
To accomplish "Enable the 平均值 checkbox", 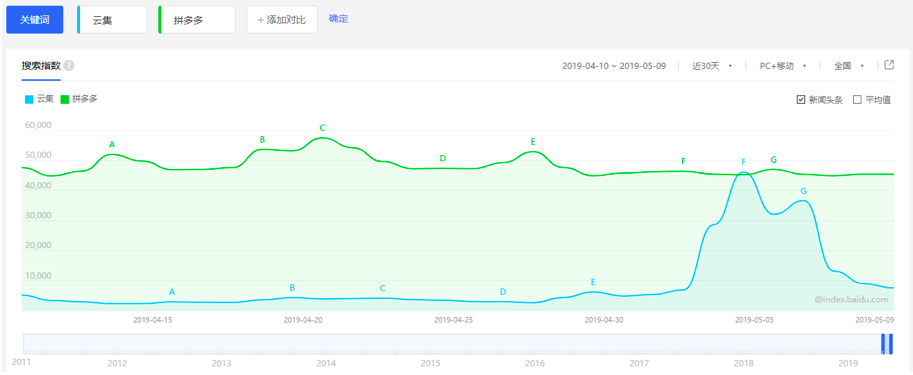I will click(x=857, y=100).
